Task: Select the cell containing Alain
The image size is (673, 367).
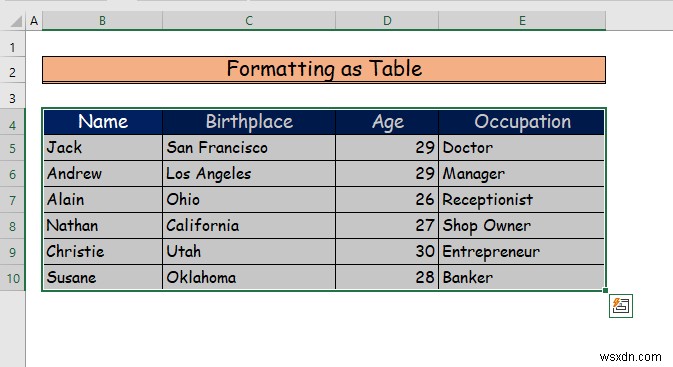Action: click(103, 200)
